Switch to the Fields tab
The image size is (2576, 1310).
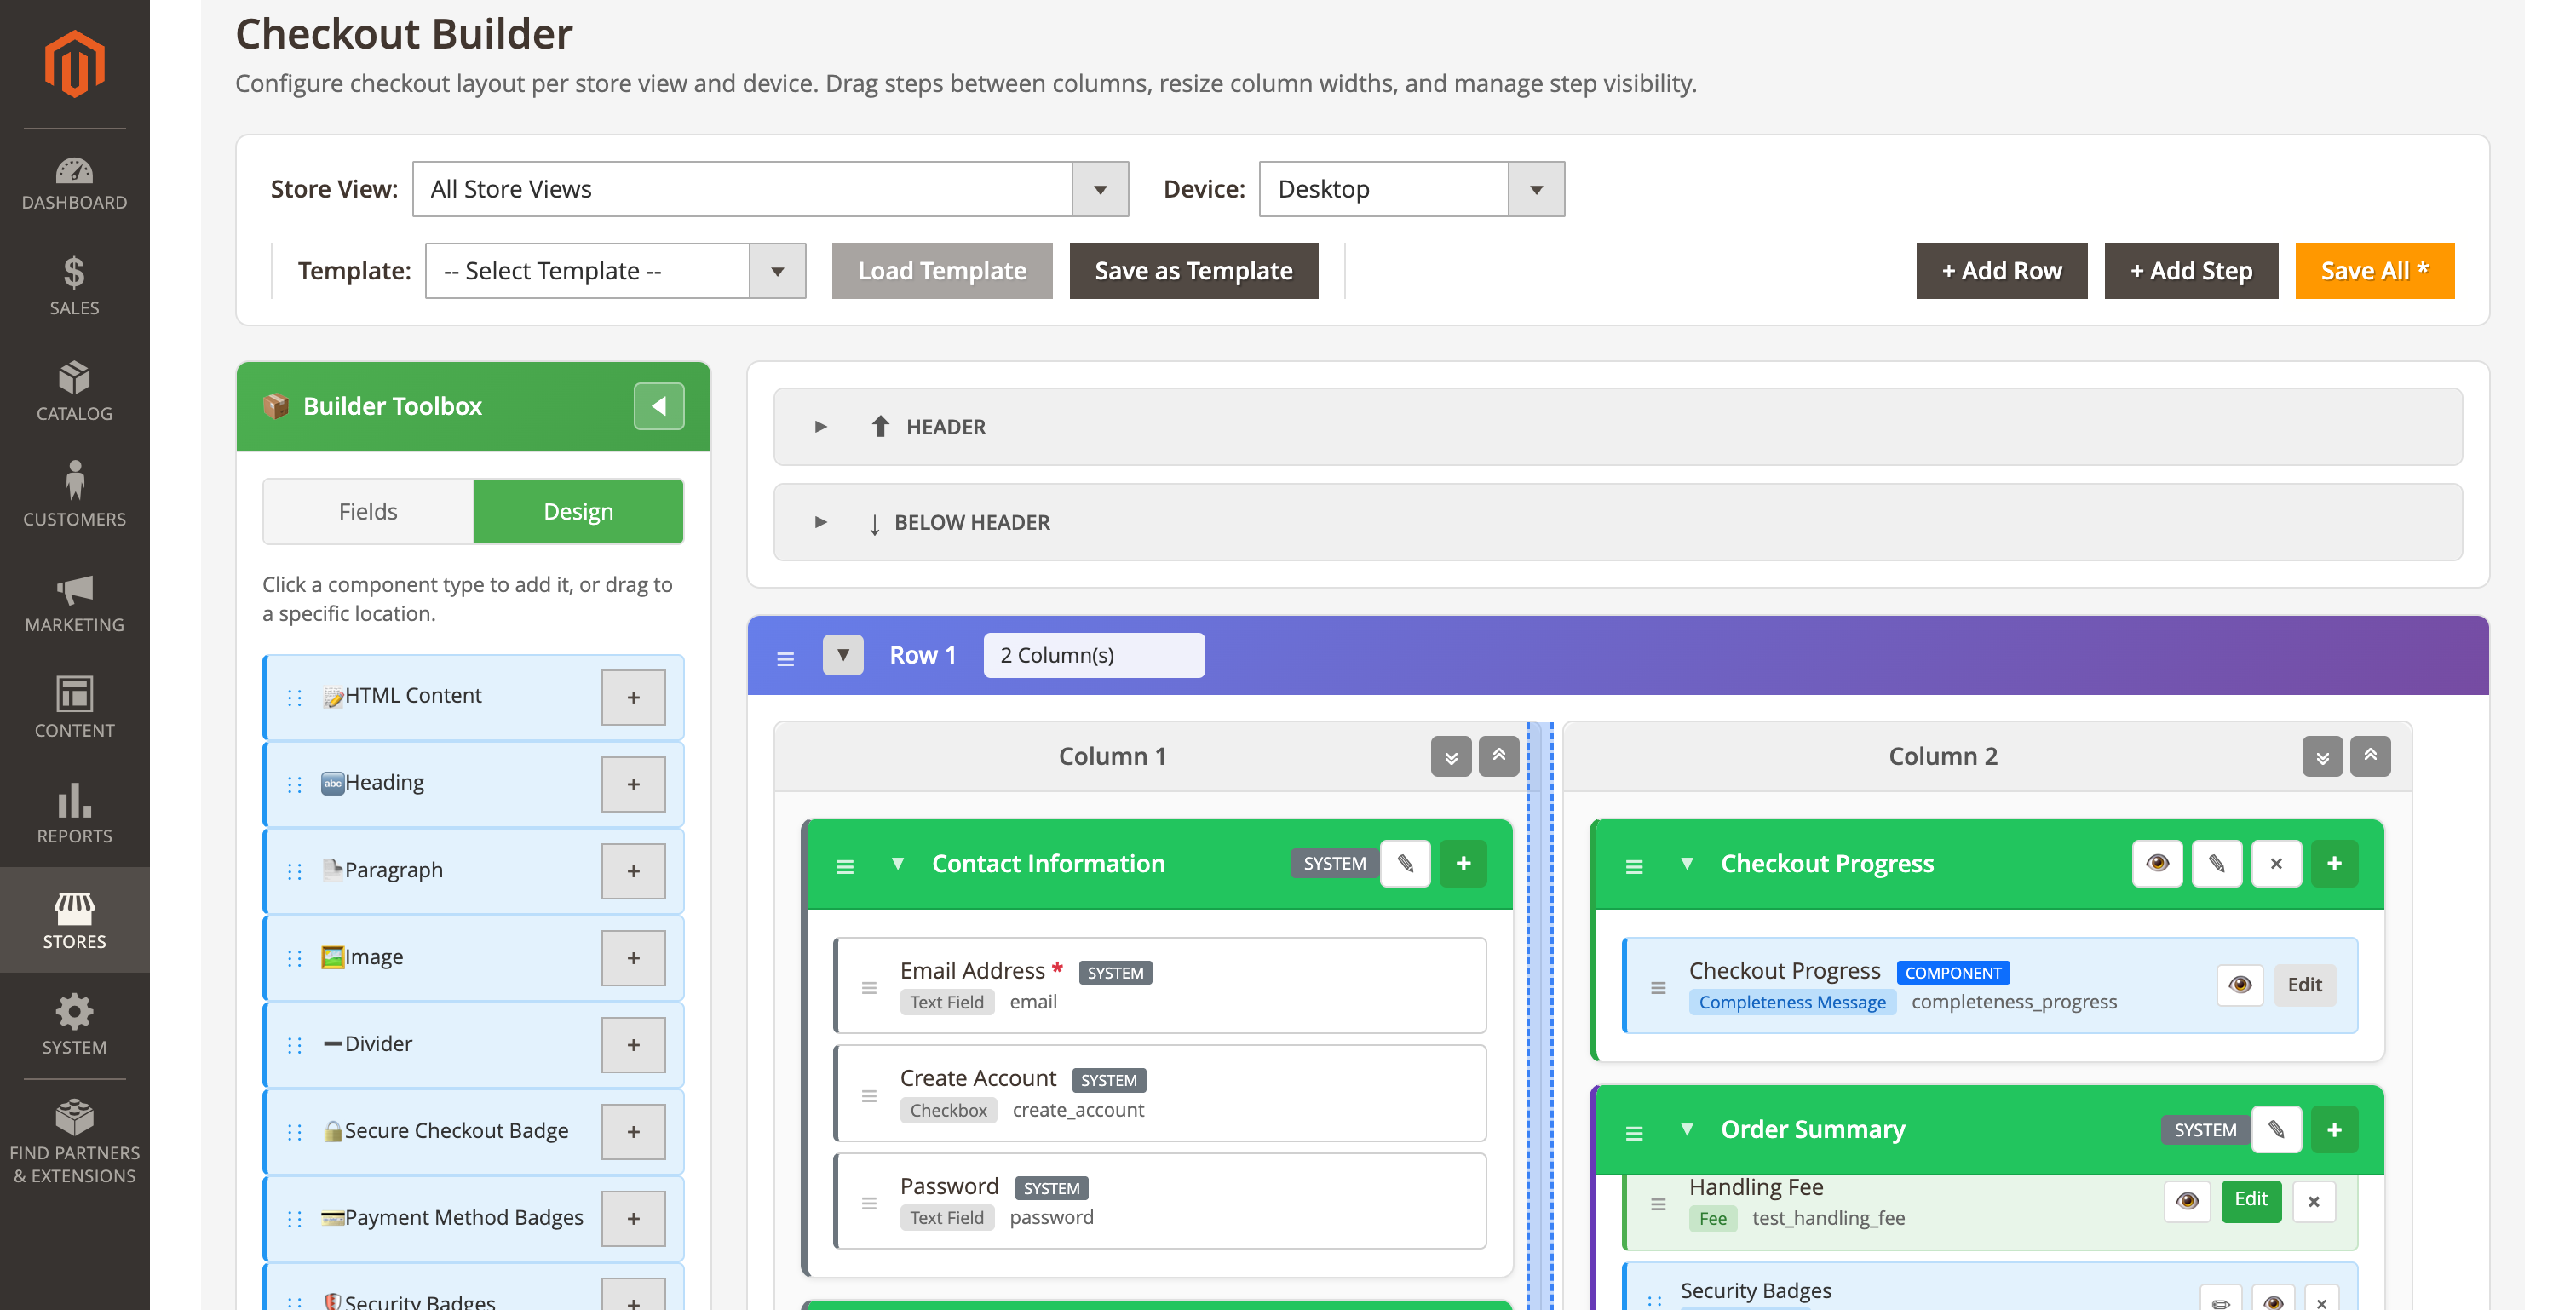pos(368,511)
